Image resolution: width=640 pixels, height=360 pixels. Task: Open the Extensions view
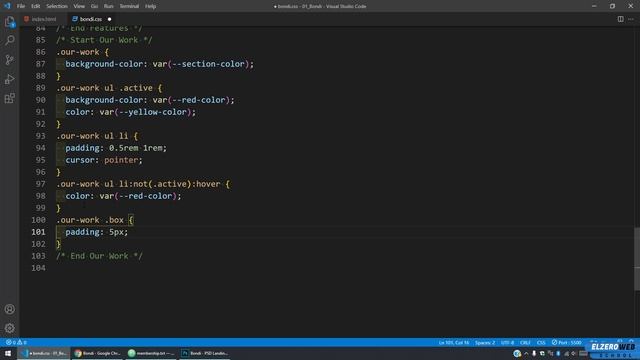pyautogui.click(x=9, y=98)
